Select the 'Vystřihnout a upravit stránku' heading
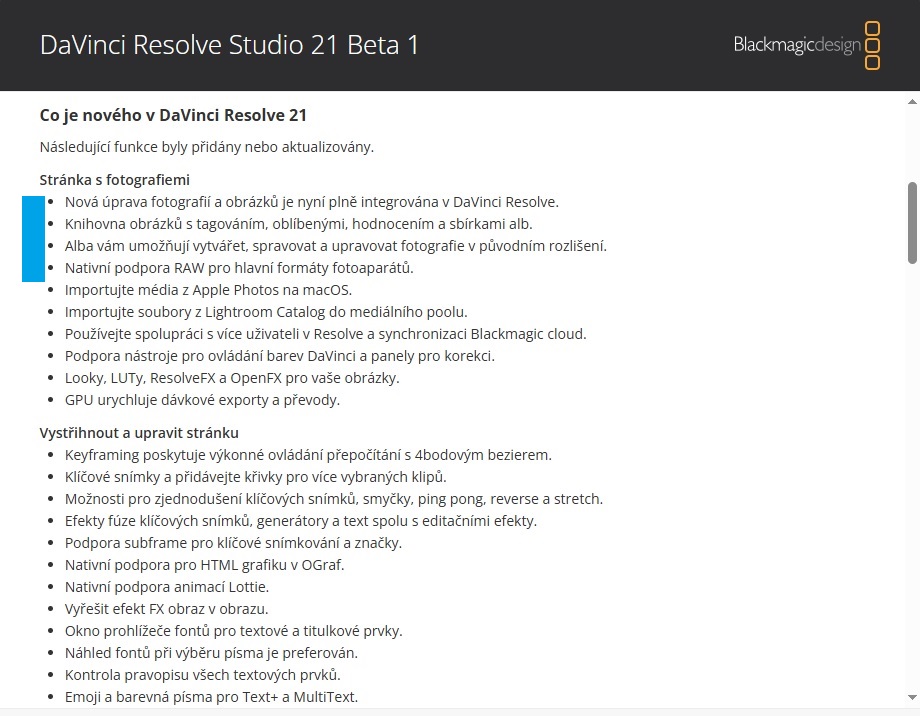The width and height of the screenshot is (920, 716). (x=139, y=433)
